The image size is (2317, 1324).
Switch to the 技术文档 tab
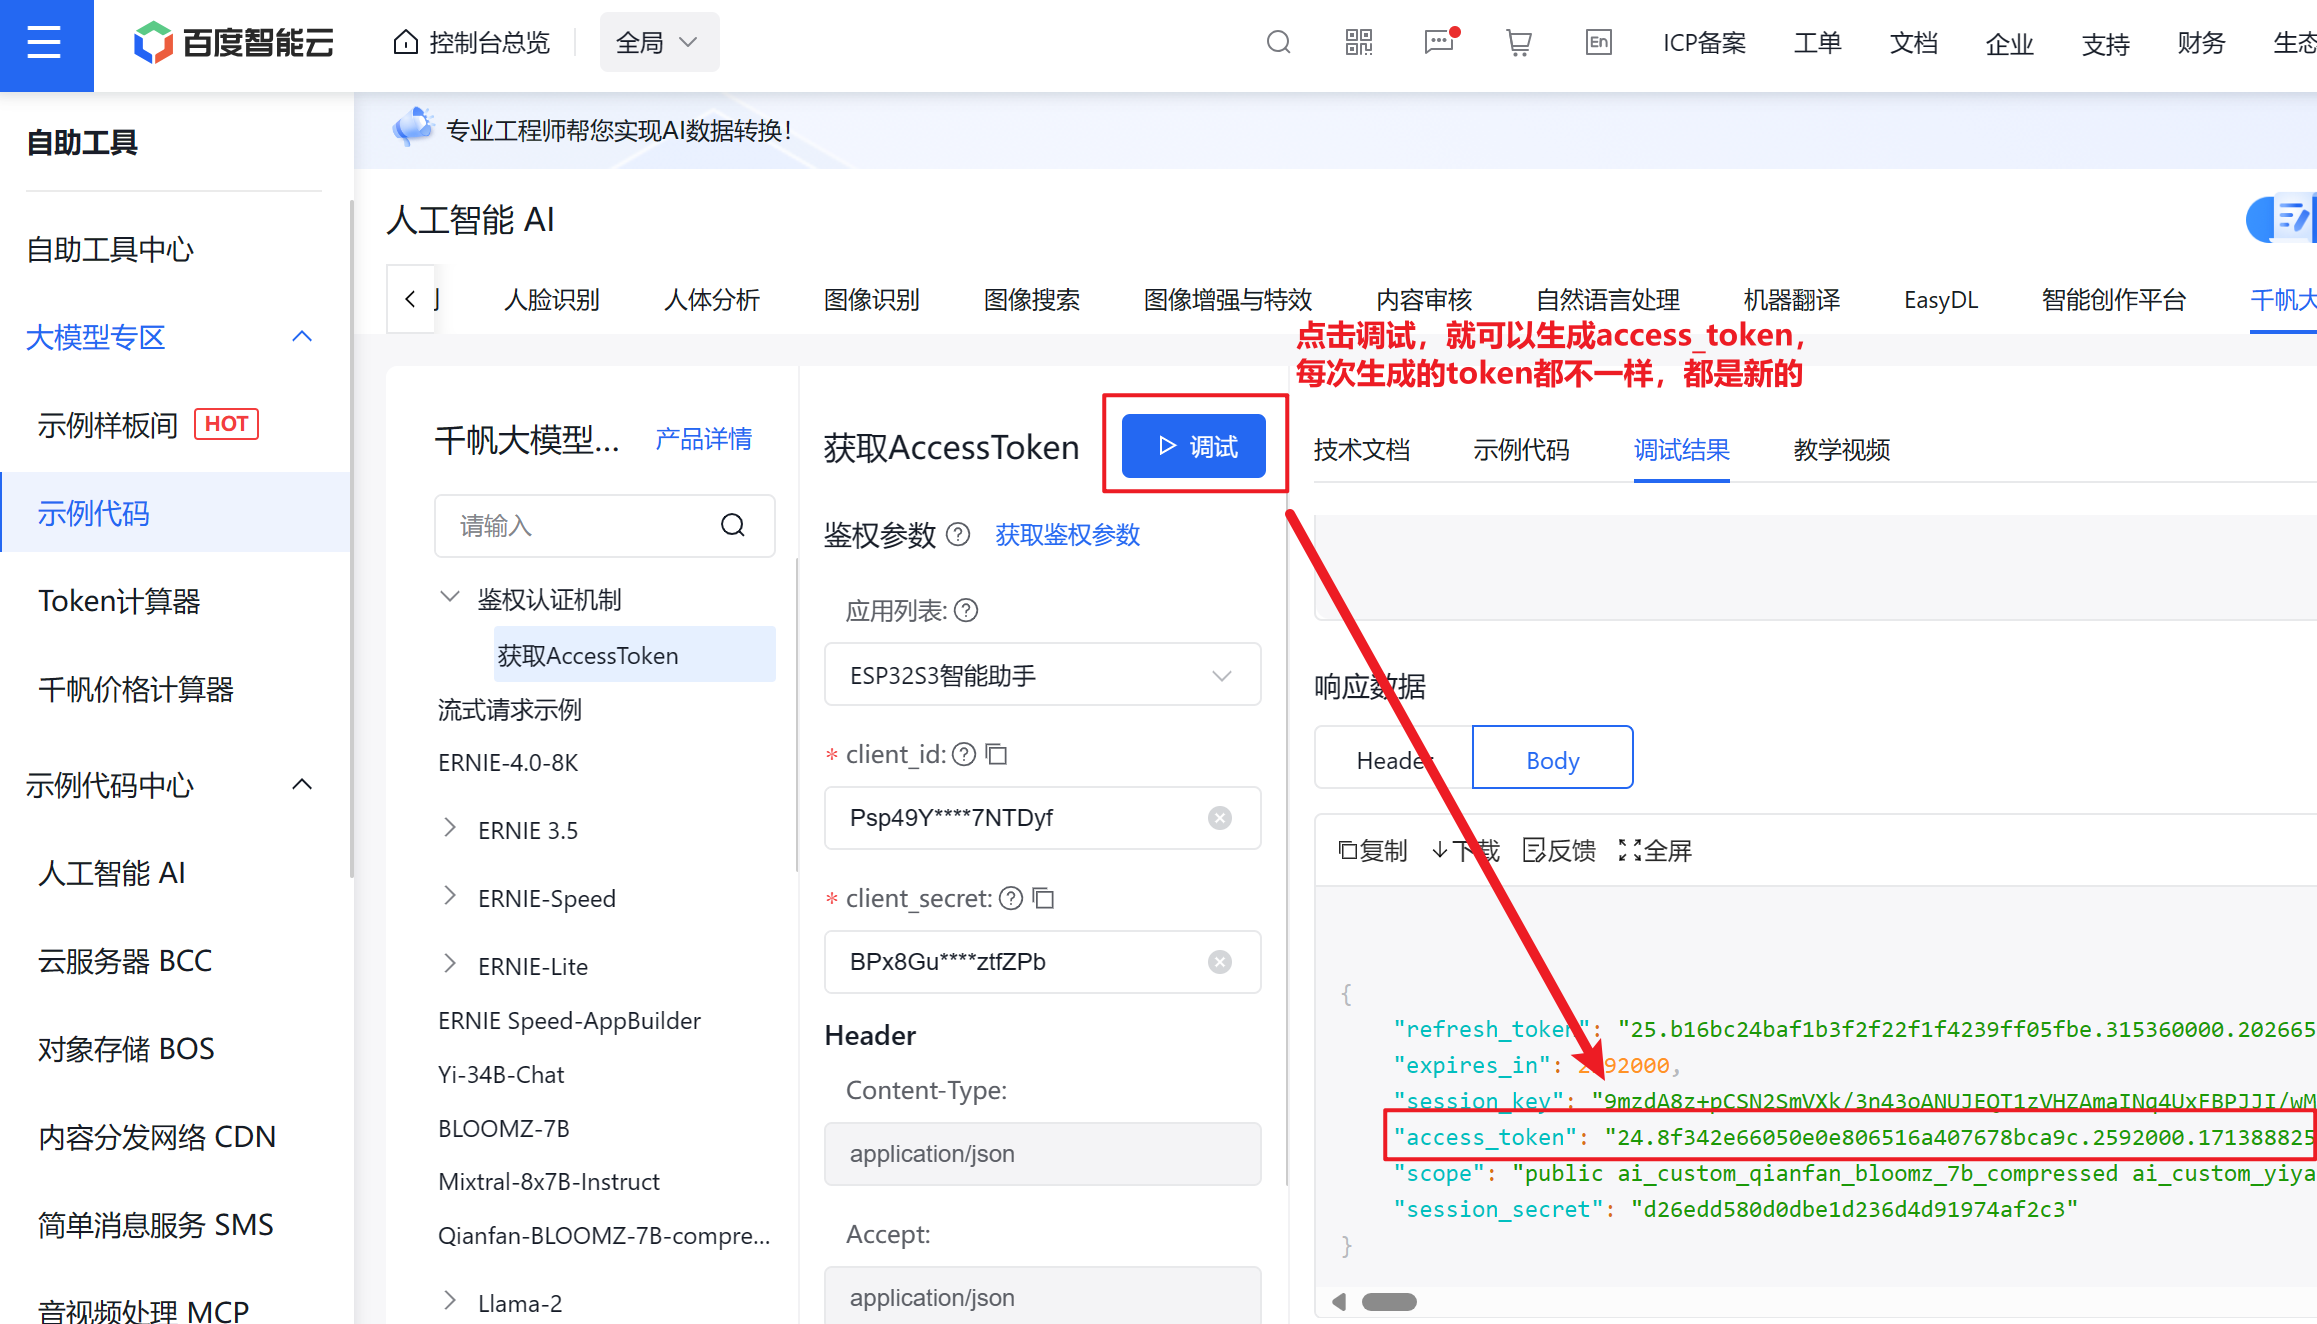(1361, 450)
